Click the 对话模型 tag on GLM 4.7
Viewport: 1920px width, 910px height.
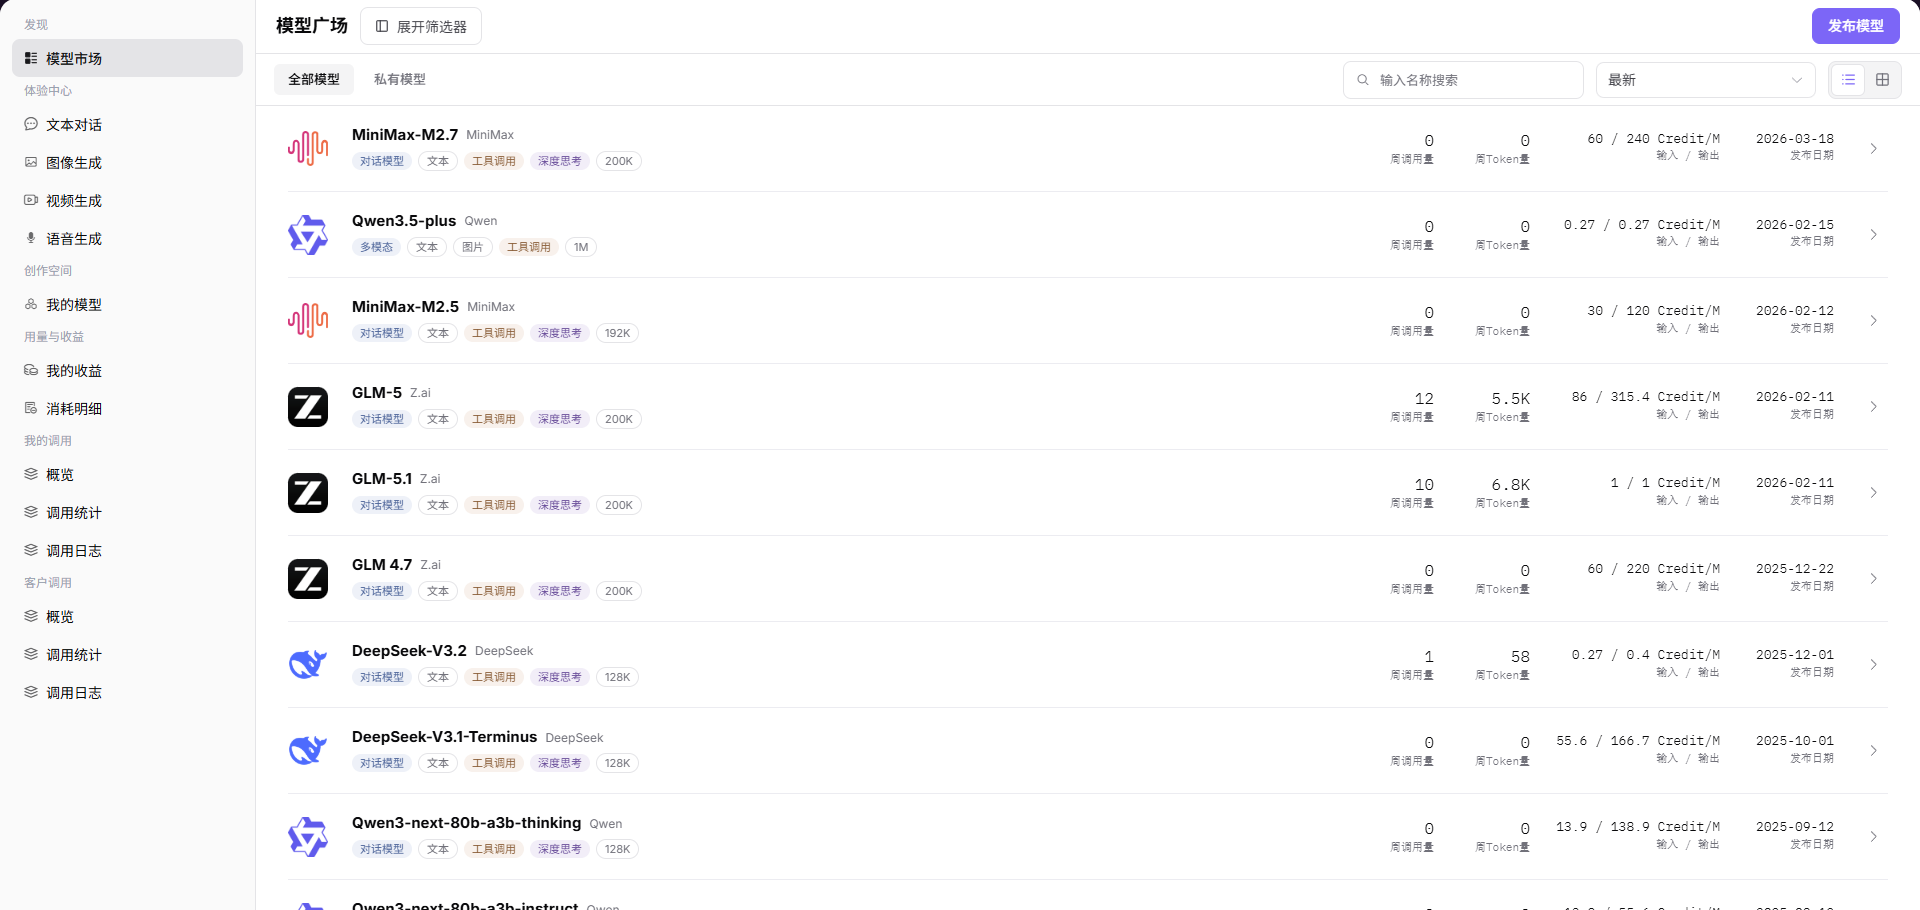[x=382, y=591]
